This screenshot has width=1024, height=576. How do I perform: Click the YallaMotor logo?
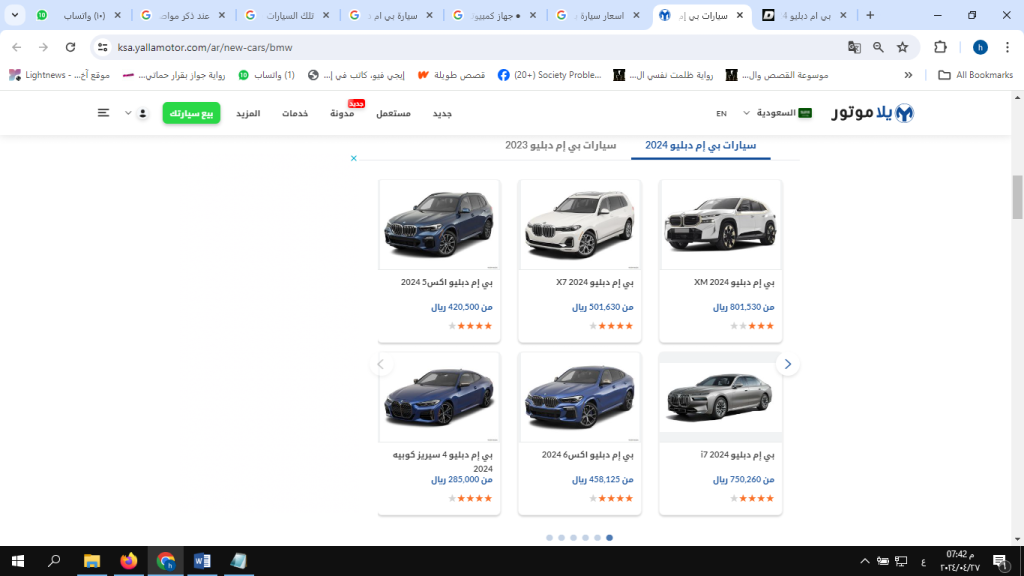tap(872, 113)
